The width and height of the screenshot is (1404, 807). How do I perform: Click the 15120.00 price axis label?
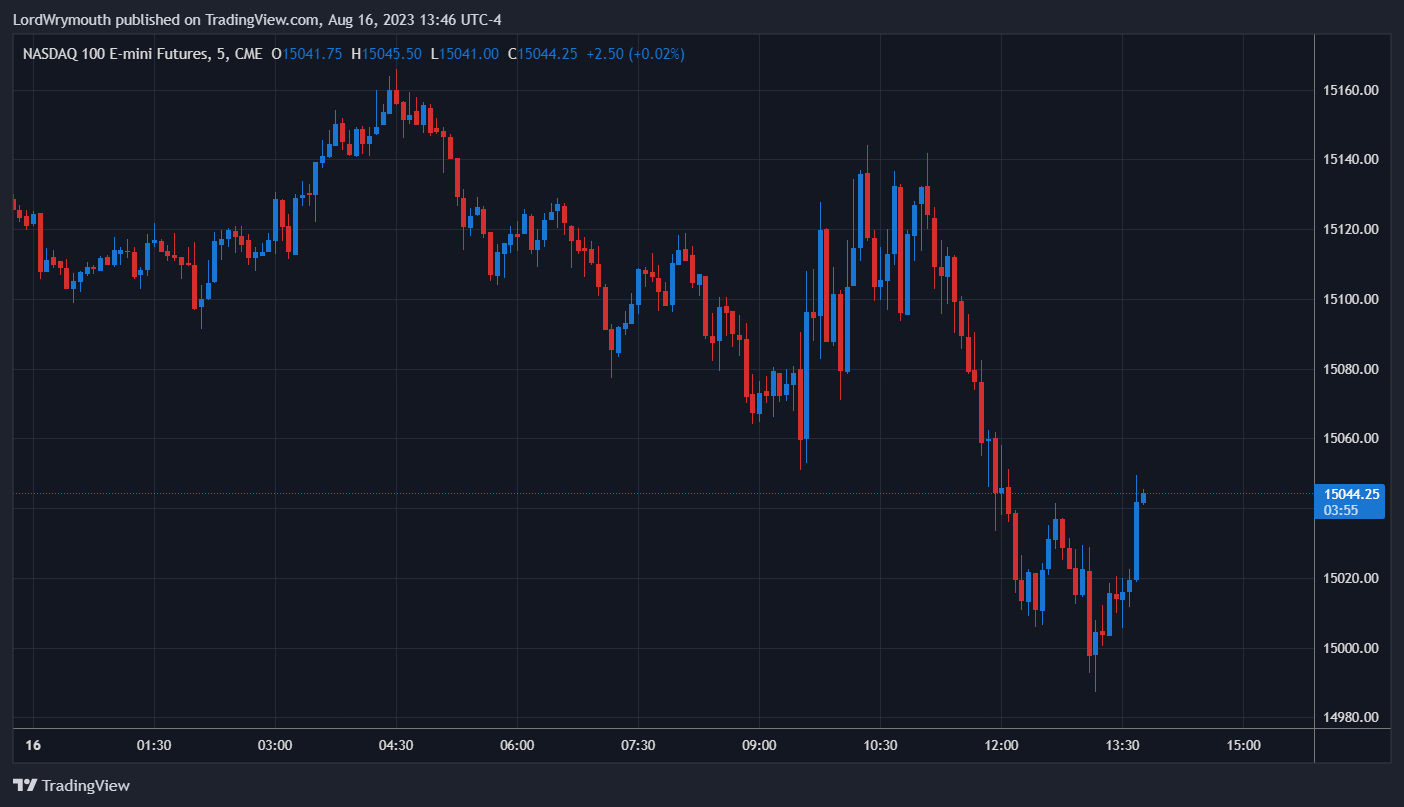(x=1351, y=229)
